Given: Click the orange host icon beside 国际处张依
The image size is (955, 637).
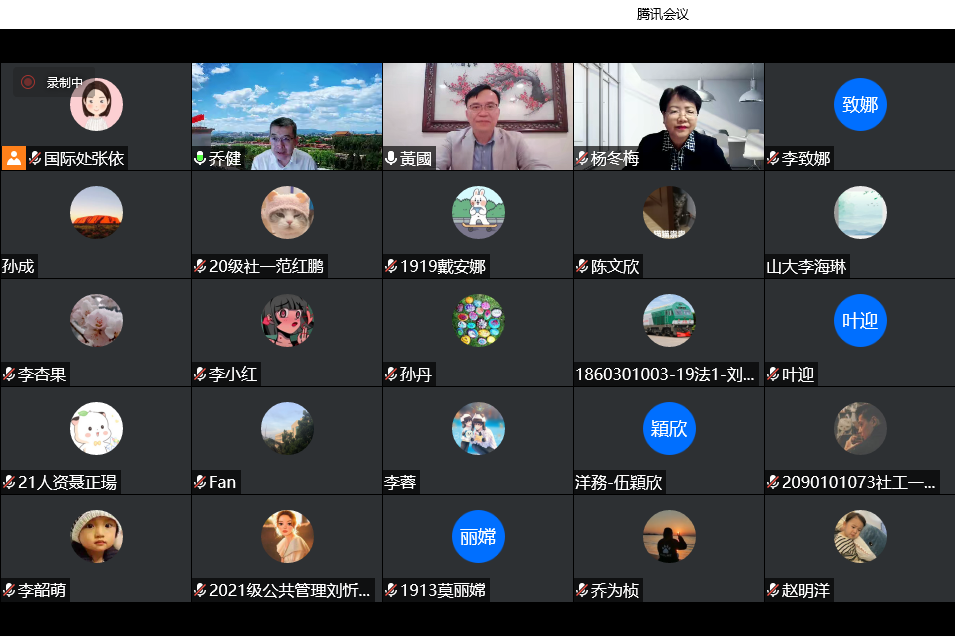Looking at the screenshot, I should (14, 158).
